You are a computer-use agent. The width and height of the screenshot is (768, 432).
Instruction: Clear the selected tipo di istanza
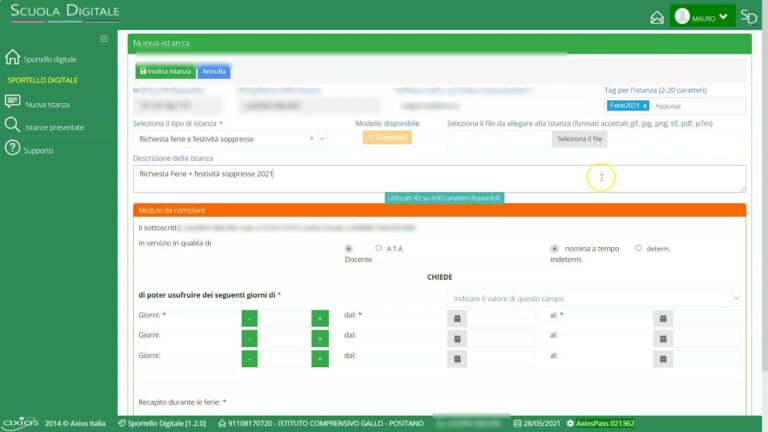point(312,139)
